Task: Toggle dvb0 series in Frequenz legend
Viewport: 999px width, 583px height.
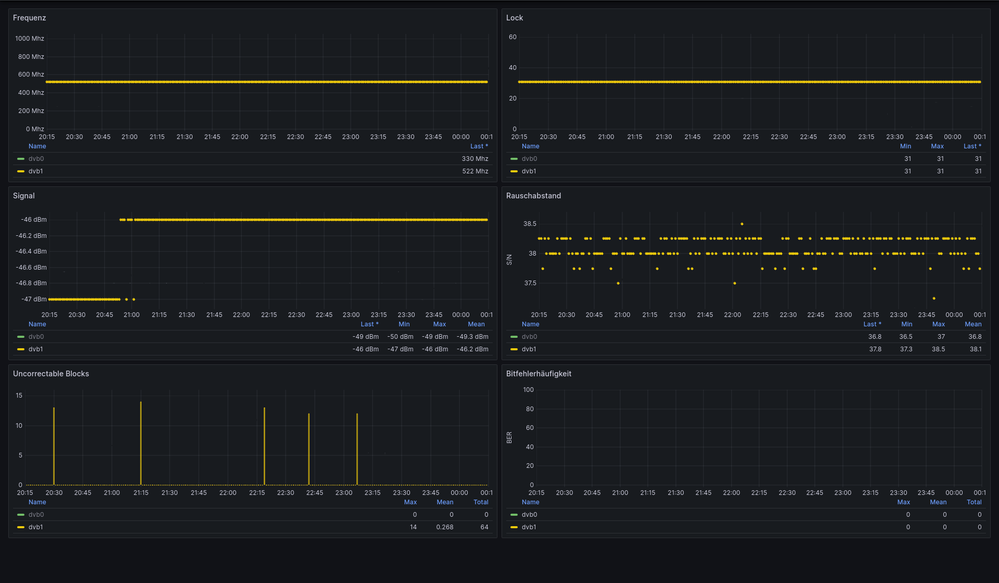Action: point(36,159)
